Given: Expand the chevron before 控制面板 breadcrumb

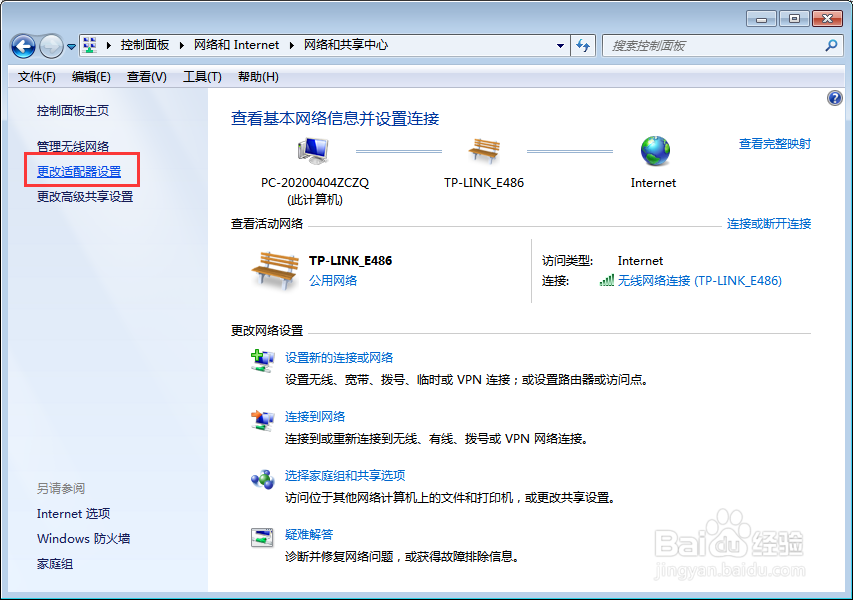Looking at the screenshot, I should click(109, 45).
